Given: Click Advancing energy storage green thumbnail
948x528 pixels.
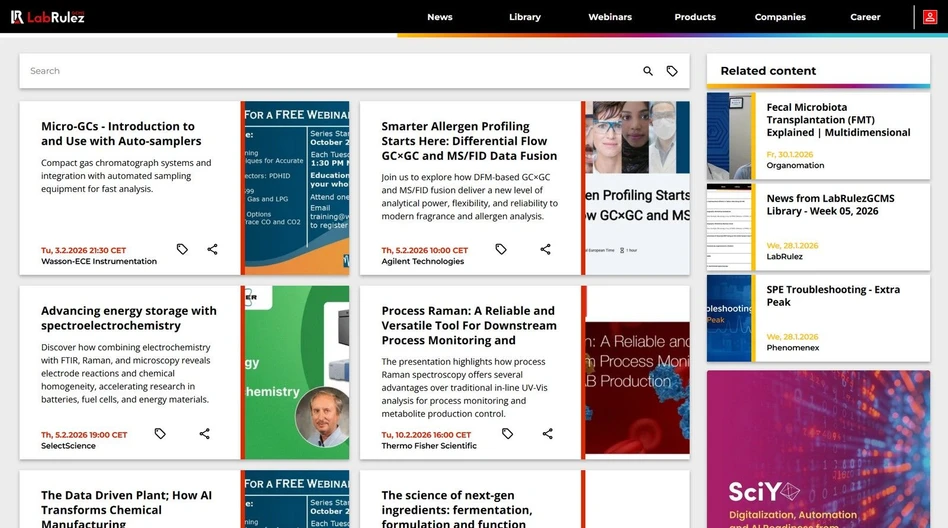Looking at the screenshot, I should [x=297, y=373].
